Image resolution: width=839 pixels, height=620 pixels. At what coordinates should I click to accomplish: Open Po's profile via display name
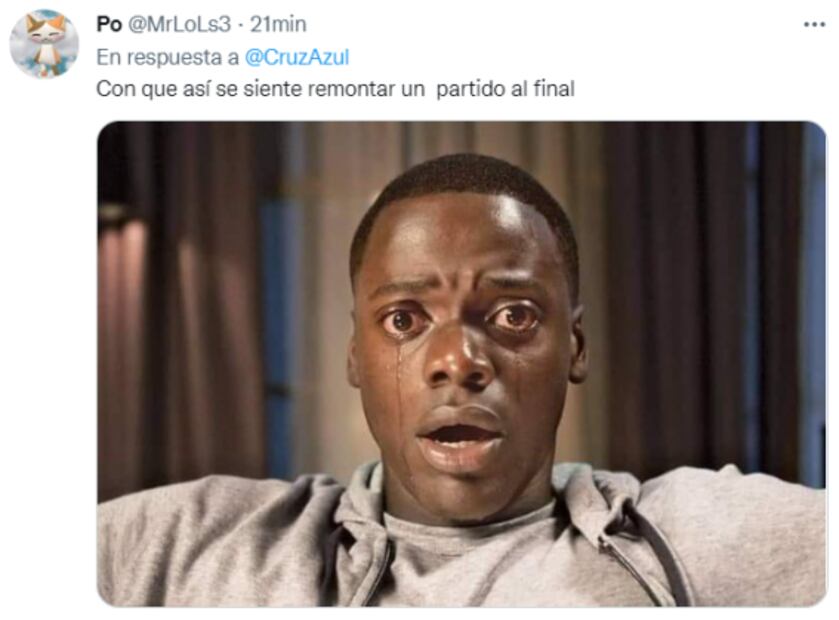pos(109,24)
